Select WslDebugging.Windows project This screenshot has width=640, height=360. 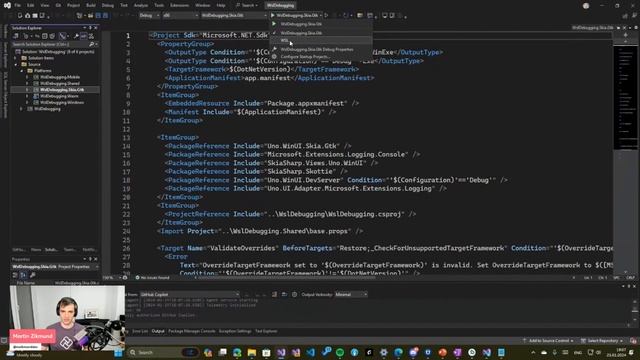[x=62, y=102]
